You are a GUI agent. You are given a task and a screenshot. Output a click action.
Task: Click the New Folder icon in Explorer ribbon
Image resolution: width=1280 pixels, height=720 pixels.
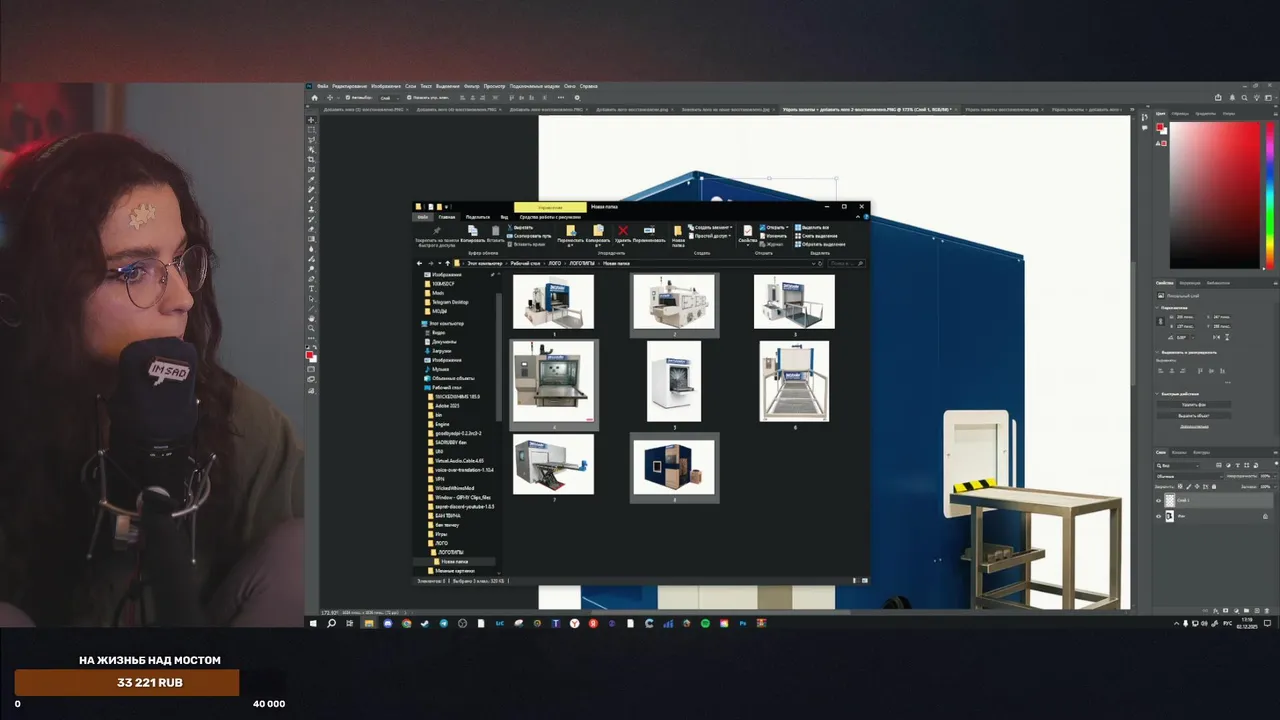click(678, 231)
